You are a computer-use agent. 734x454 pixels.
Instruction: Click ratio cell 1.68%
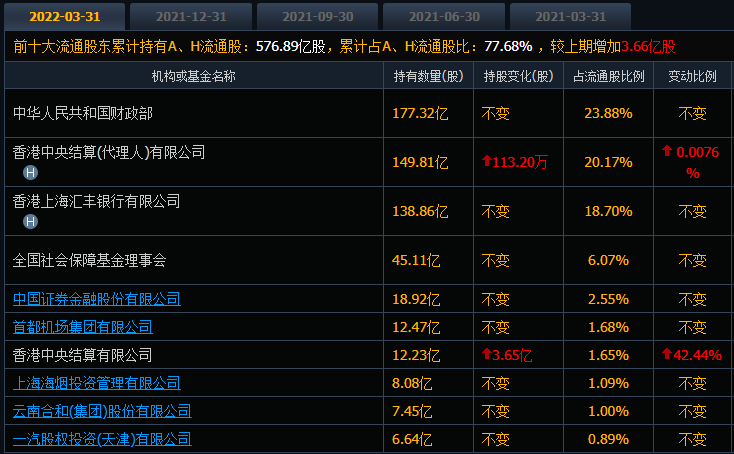pos(608,327)
